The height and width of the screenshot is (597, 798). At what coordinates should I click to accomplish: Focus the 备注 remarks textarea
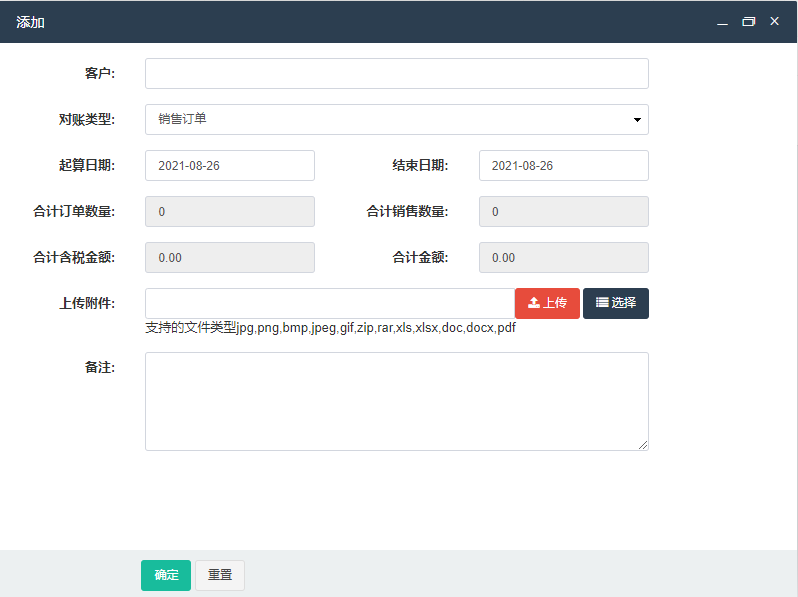pos(396,401)
